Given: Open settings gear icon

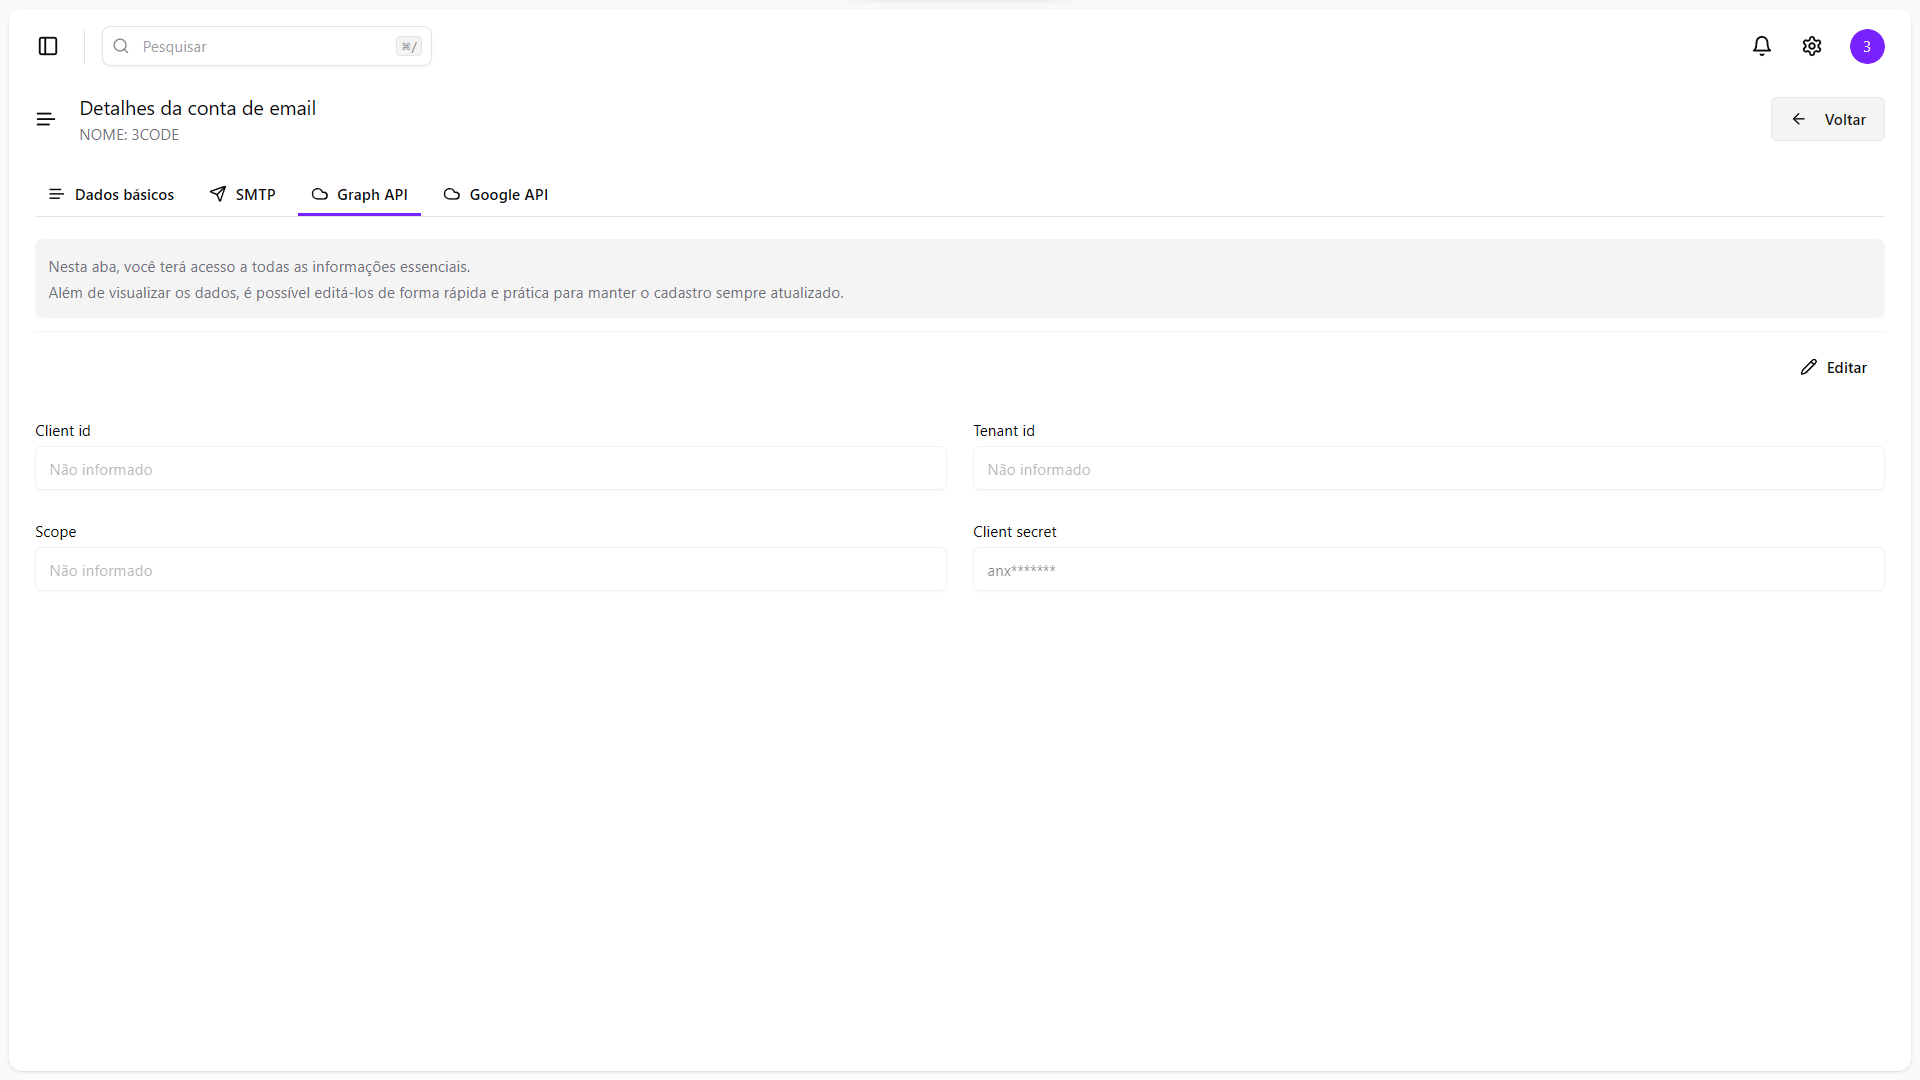Looking at the screenshot, I should tap(1812, 46).
